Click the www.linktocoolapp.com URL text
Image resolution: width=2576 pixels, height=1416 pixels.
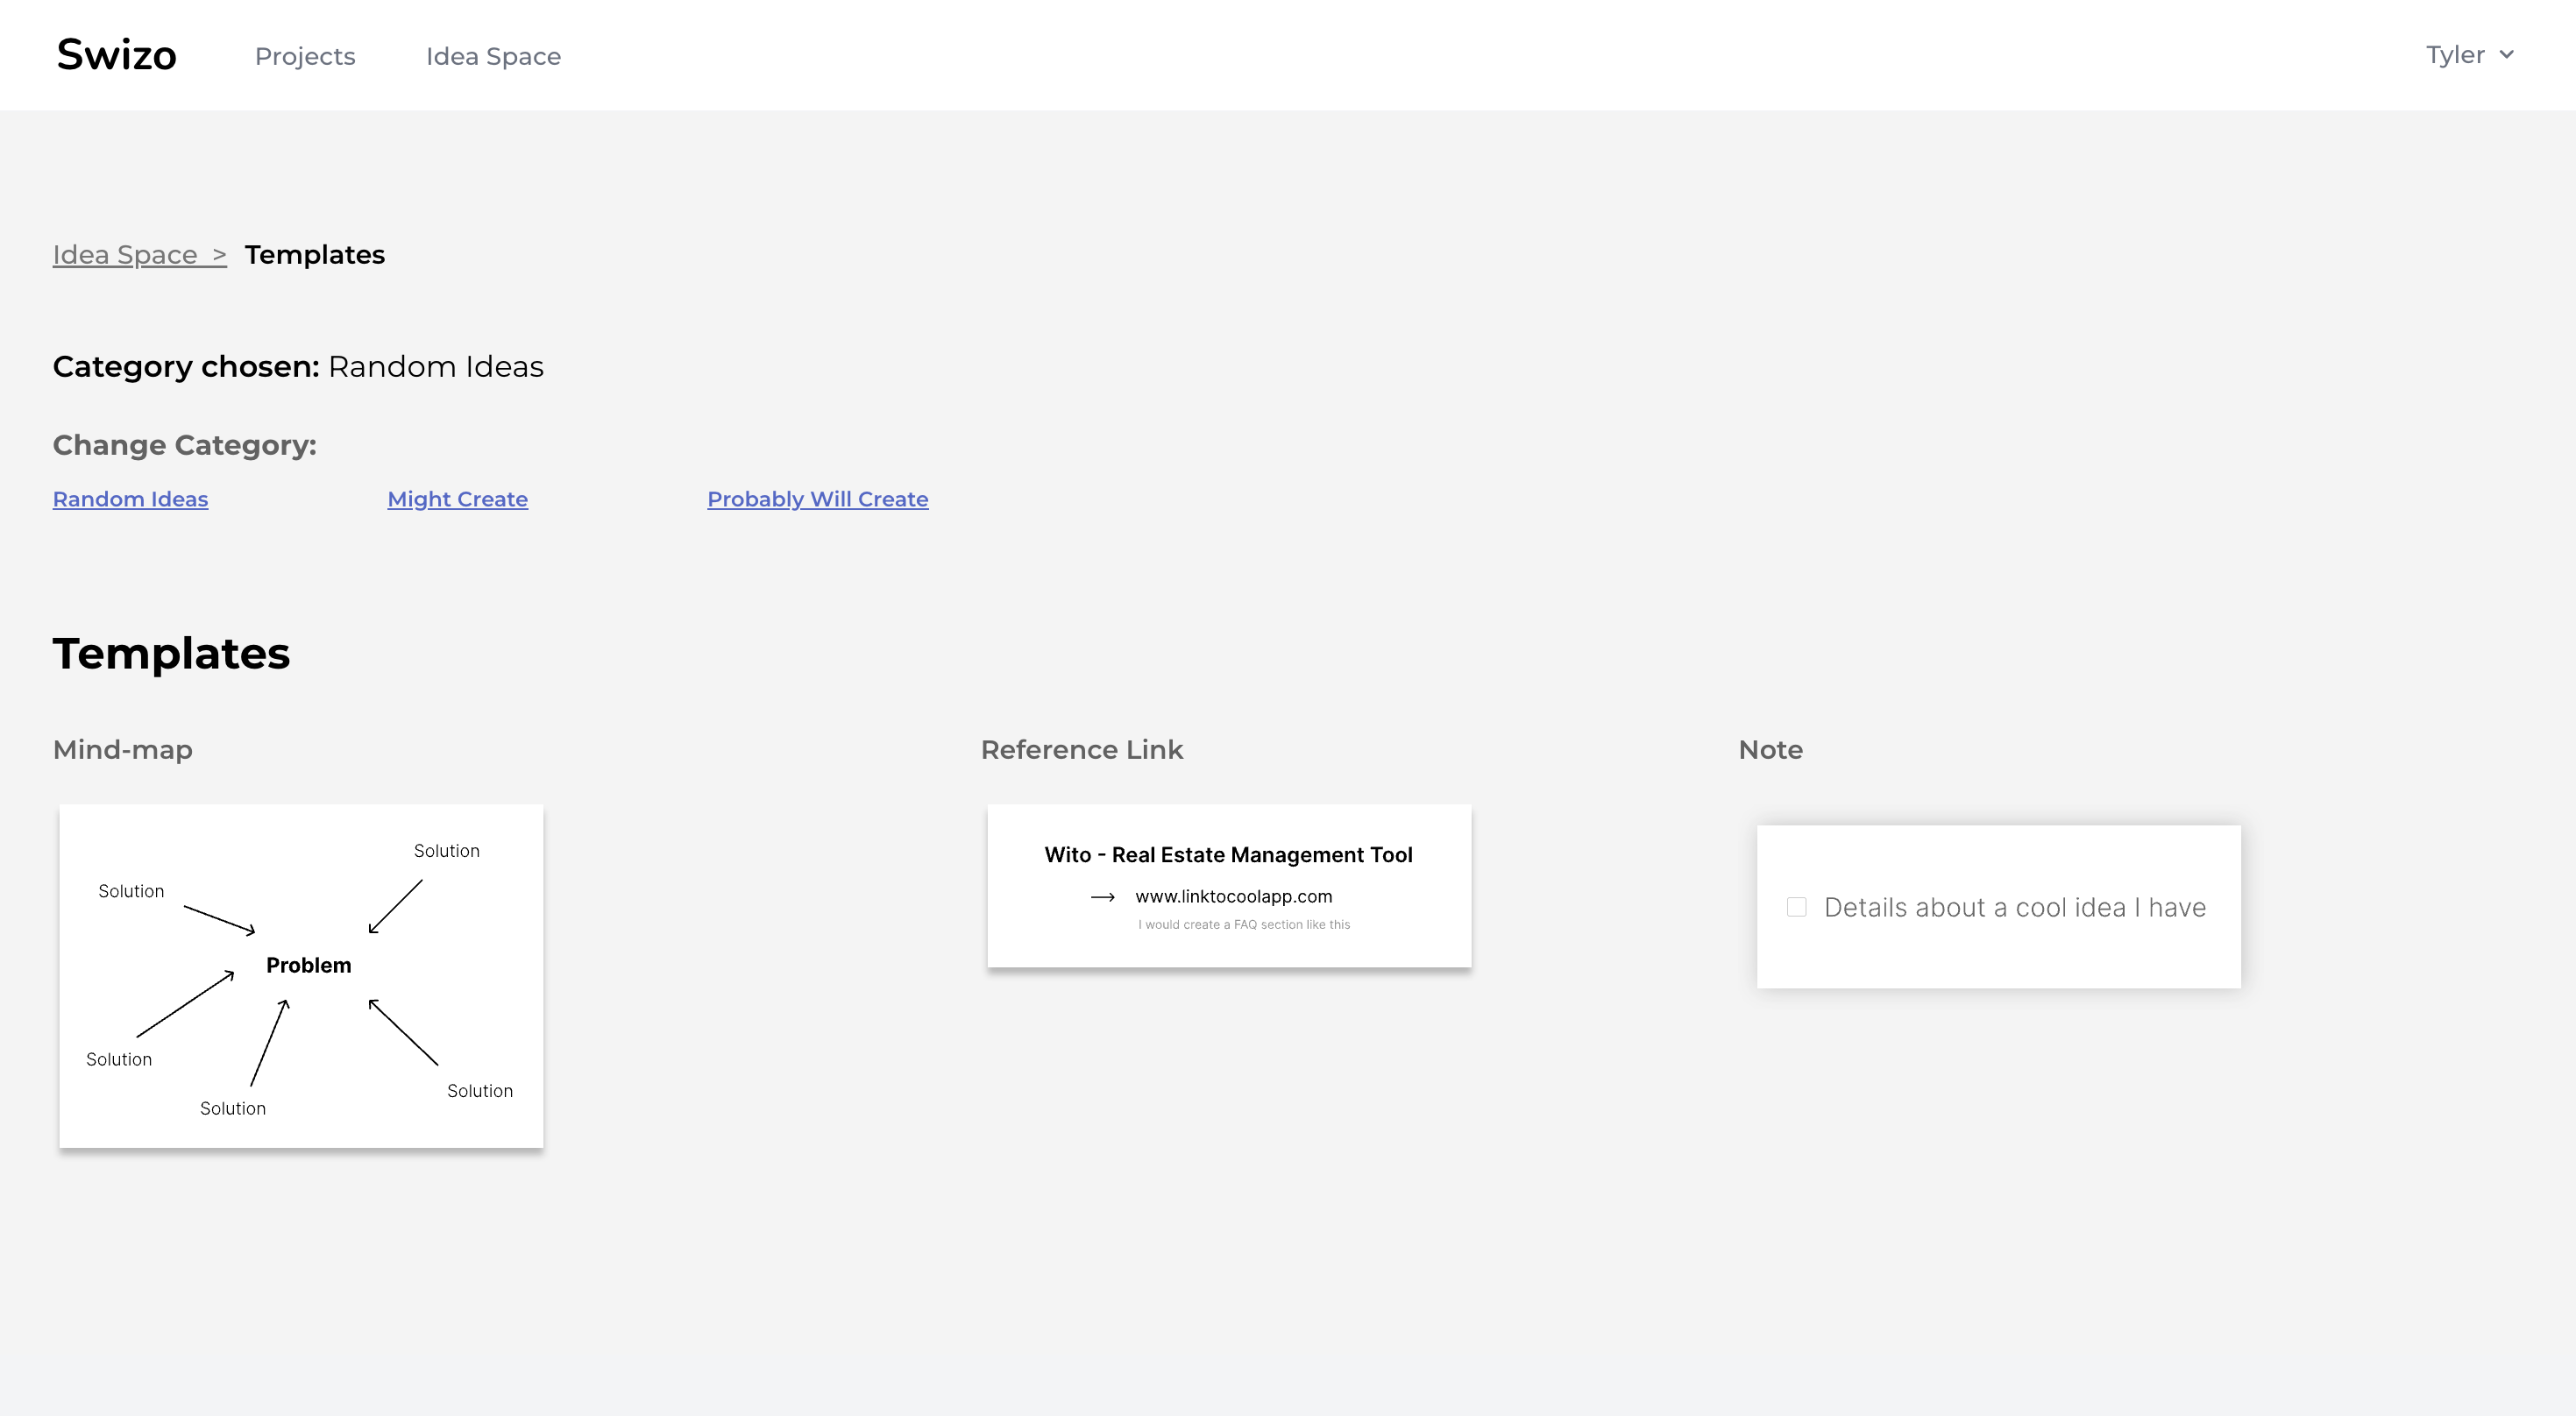(1233, 897)
